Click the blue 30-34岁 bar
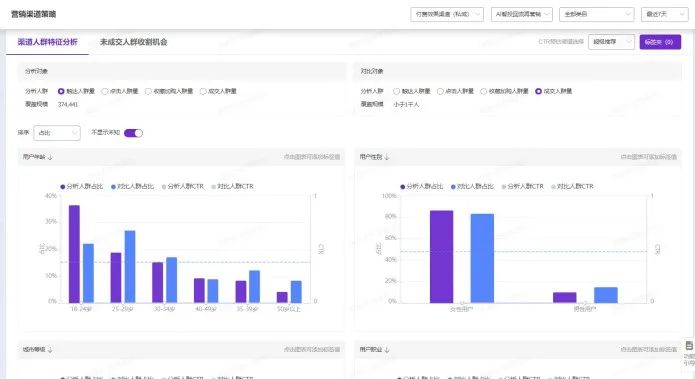 [172, 280]
